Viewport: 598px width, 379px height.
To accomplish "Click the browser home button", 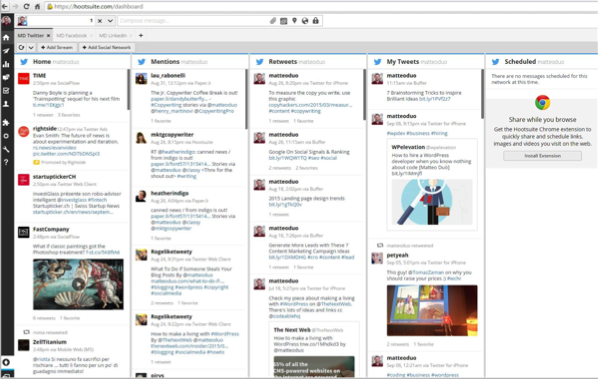I will coord(37,6).
